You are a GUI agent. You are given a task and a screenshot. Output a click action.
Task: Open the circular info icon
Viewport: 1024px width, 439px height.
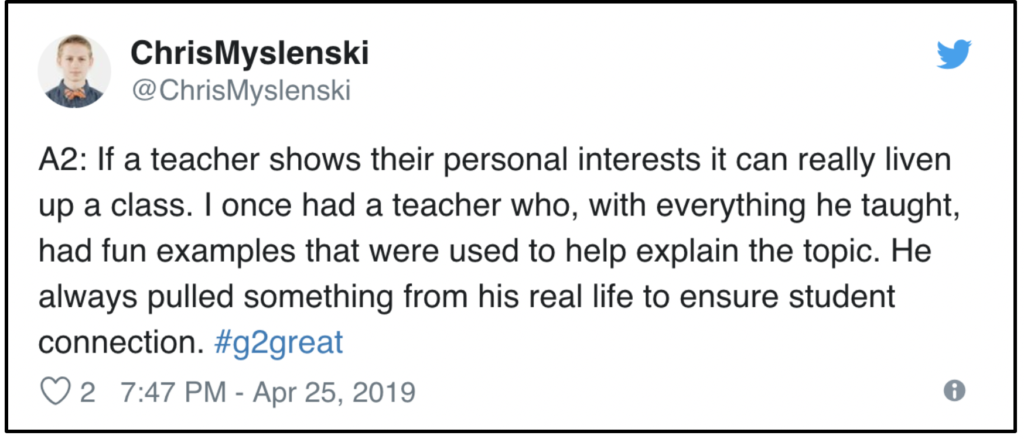[955, 391]
